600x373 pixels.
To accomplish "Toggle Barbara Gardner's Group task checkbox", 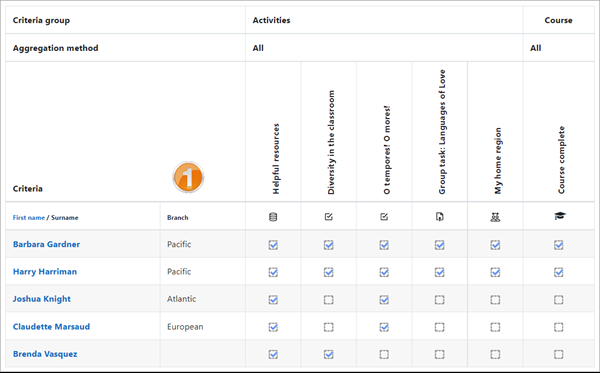I will coord(440,245).
